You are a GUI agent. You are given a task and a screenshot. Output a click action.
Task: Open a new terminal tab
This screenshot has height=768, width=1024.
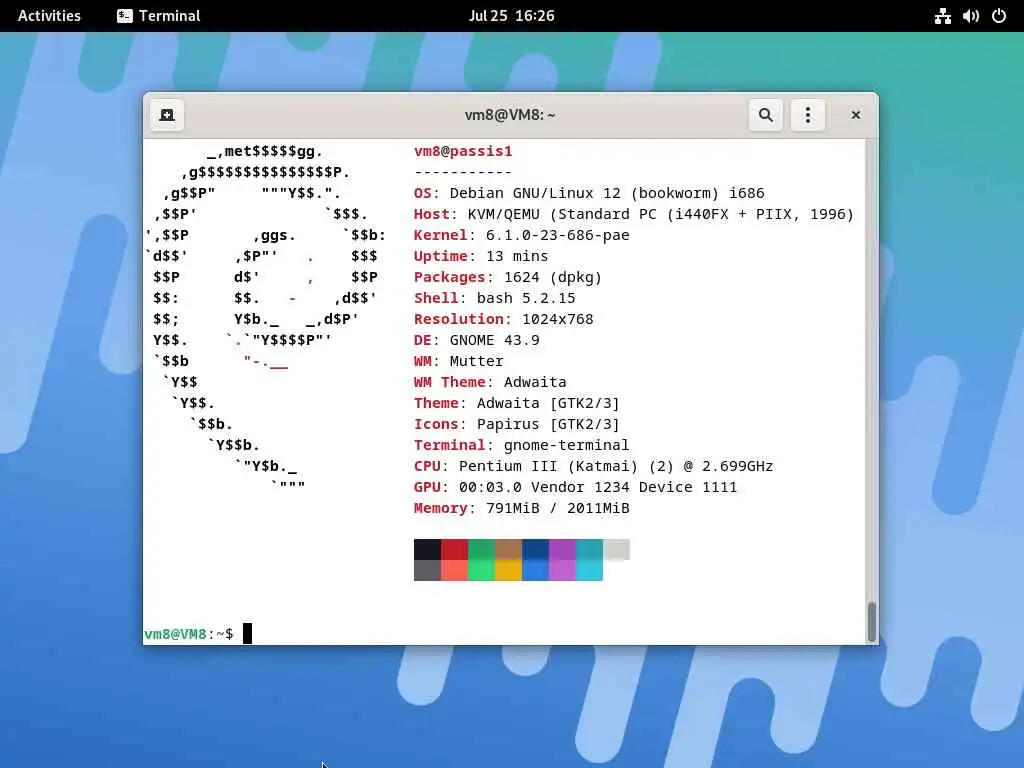tap(167, 115)
